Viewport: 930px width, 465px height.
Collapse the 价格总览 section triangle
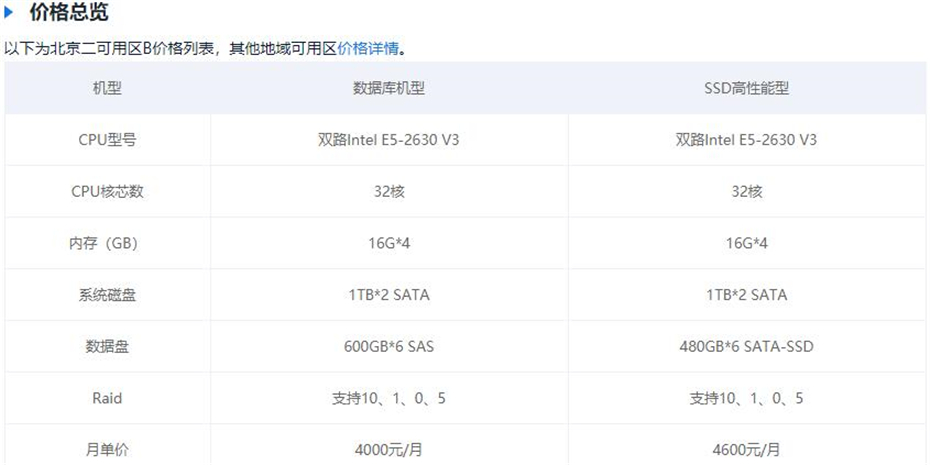pos(8,12)
